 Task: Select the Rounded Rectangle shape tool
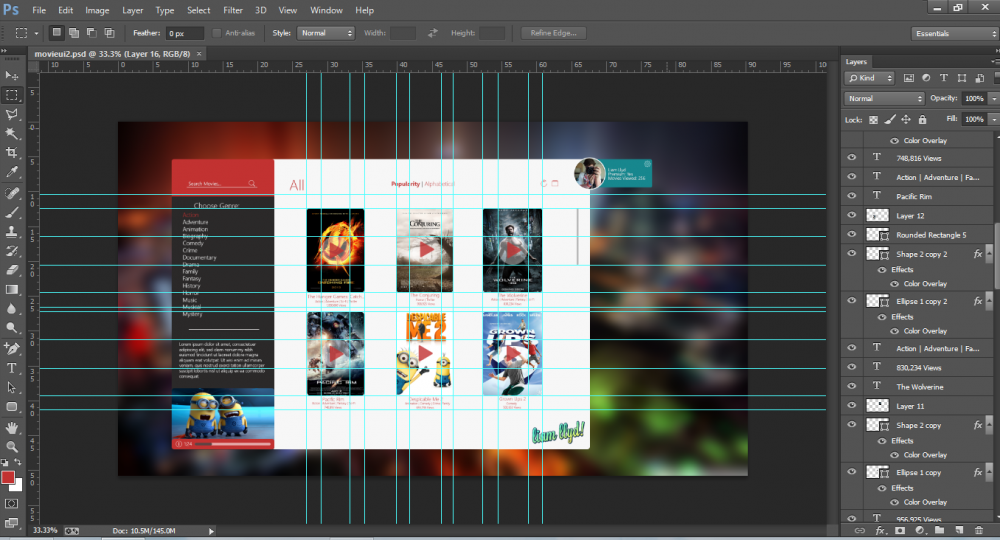[11, 407]
